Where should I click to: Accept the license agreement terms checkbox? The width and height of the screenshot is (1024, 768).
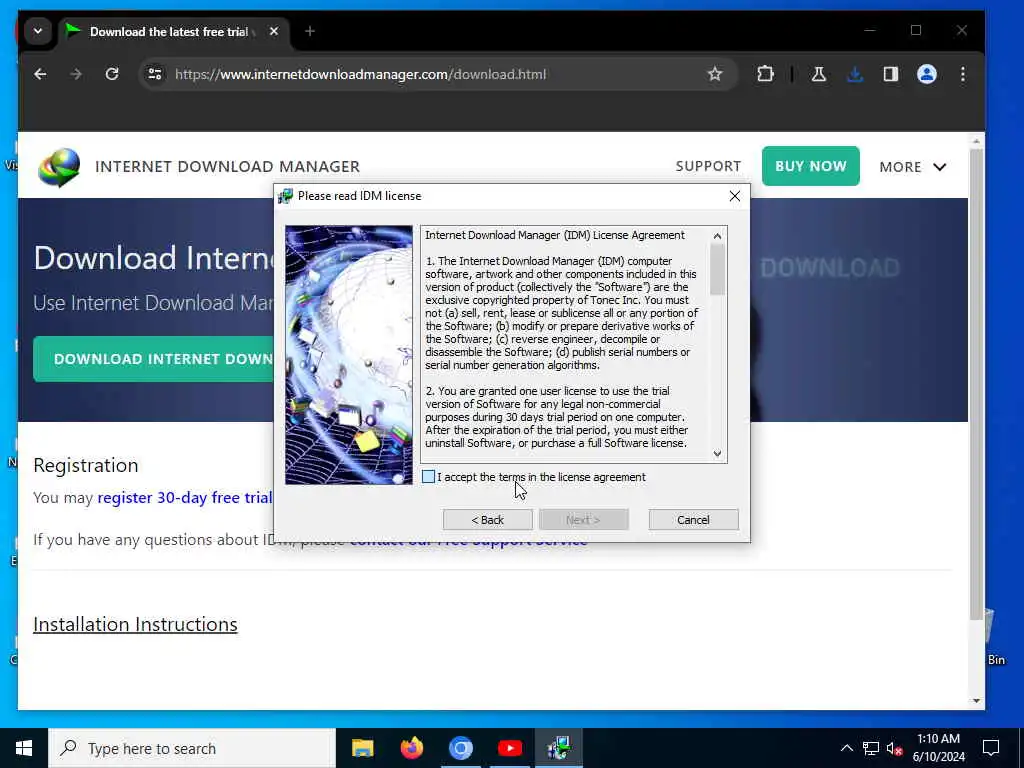click(428, 477)
